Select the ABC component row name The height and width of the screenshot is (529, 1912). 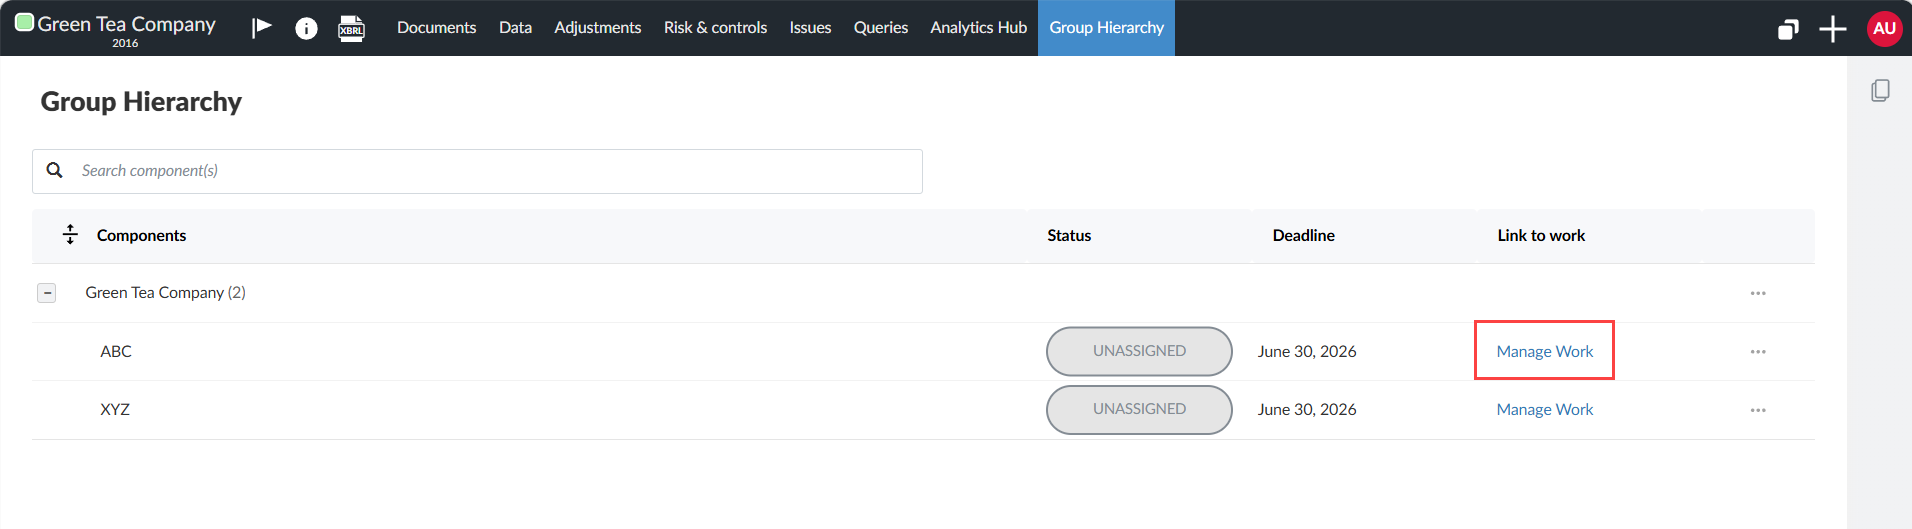116,351
